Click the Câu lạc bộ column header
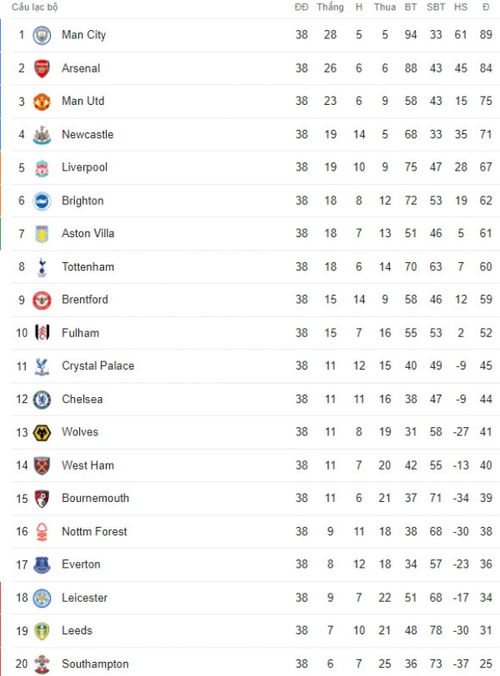Image resolution: width=500 pixels, height=676 pixels. click(34, 7)
